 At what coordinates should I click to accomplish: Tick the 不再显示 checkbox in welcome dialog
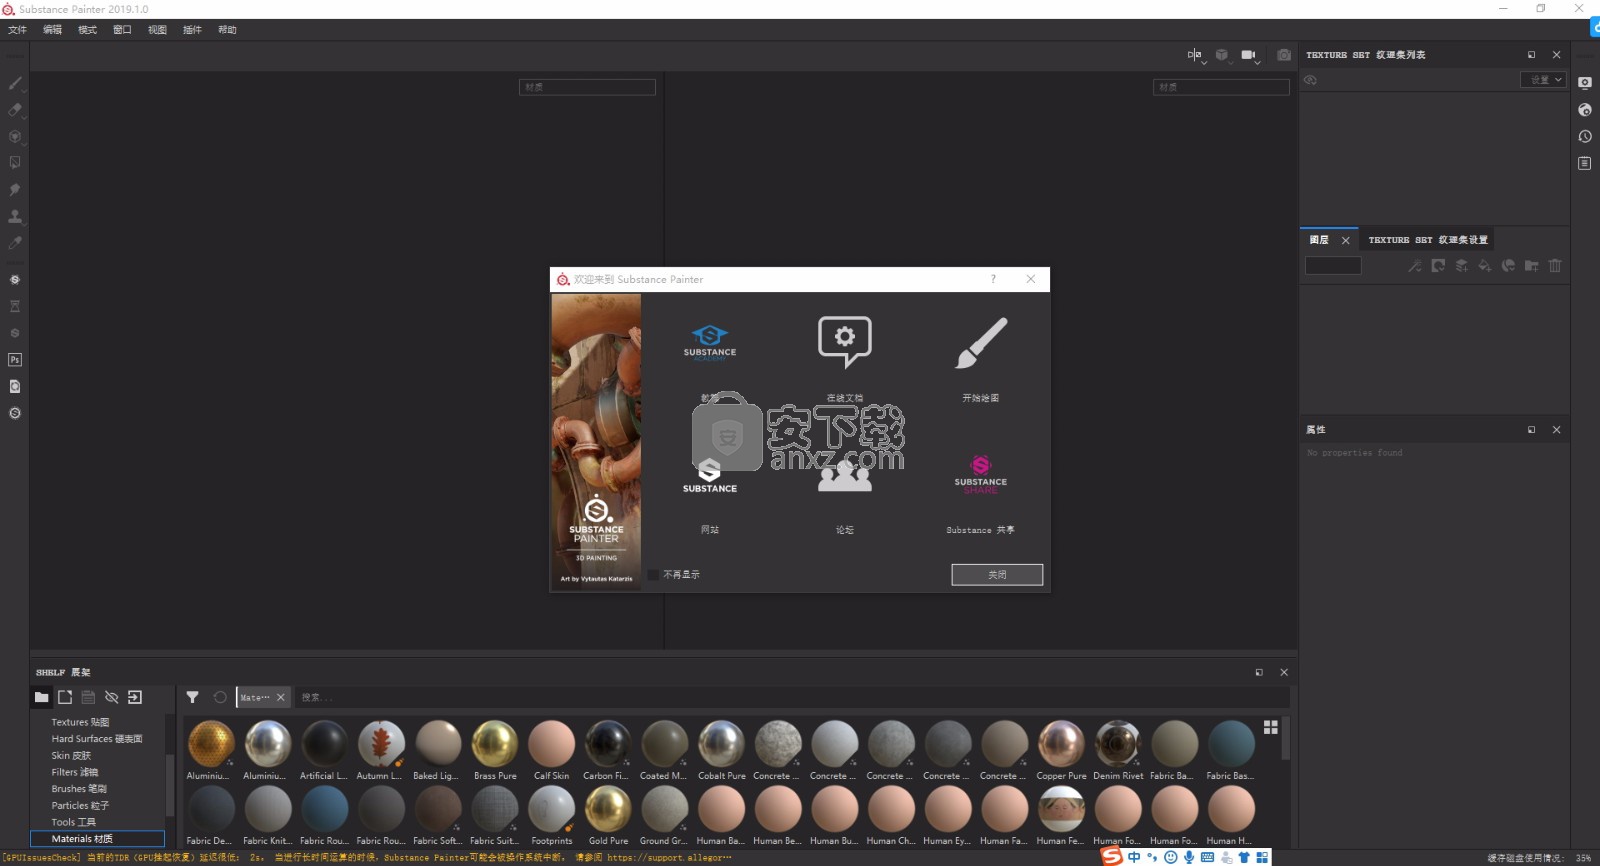coord(653,575)
